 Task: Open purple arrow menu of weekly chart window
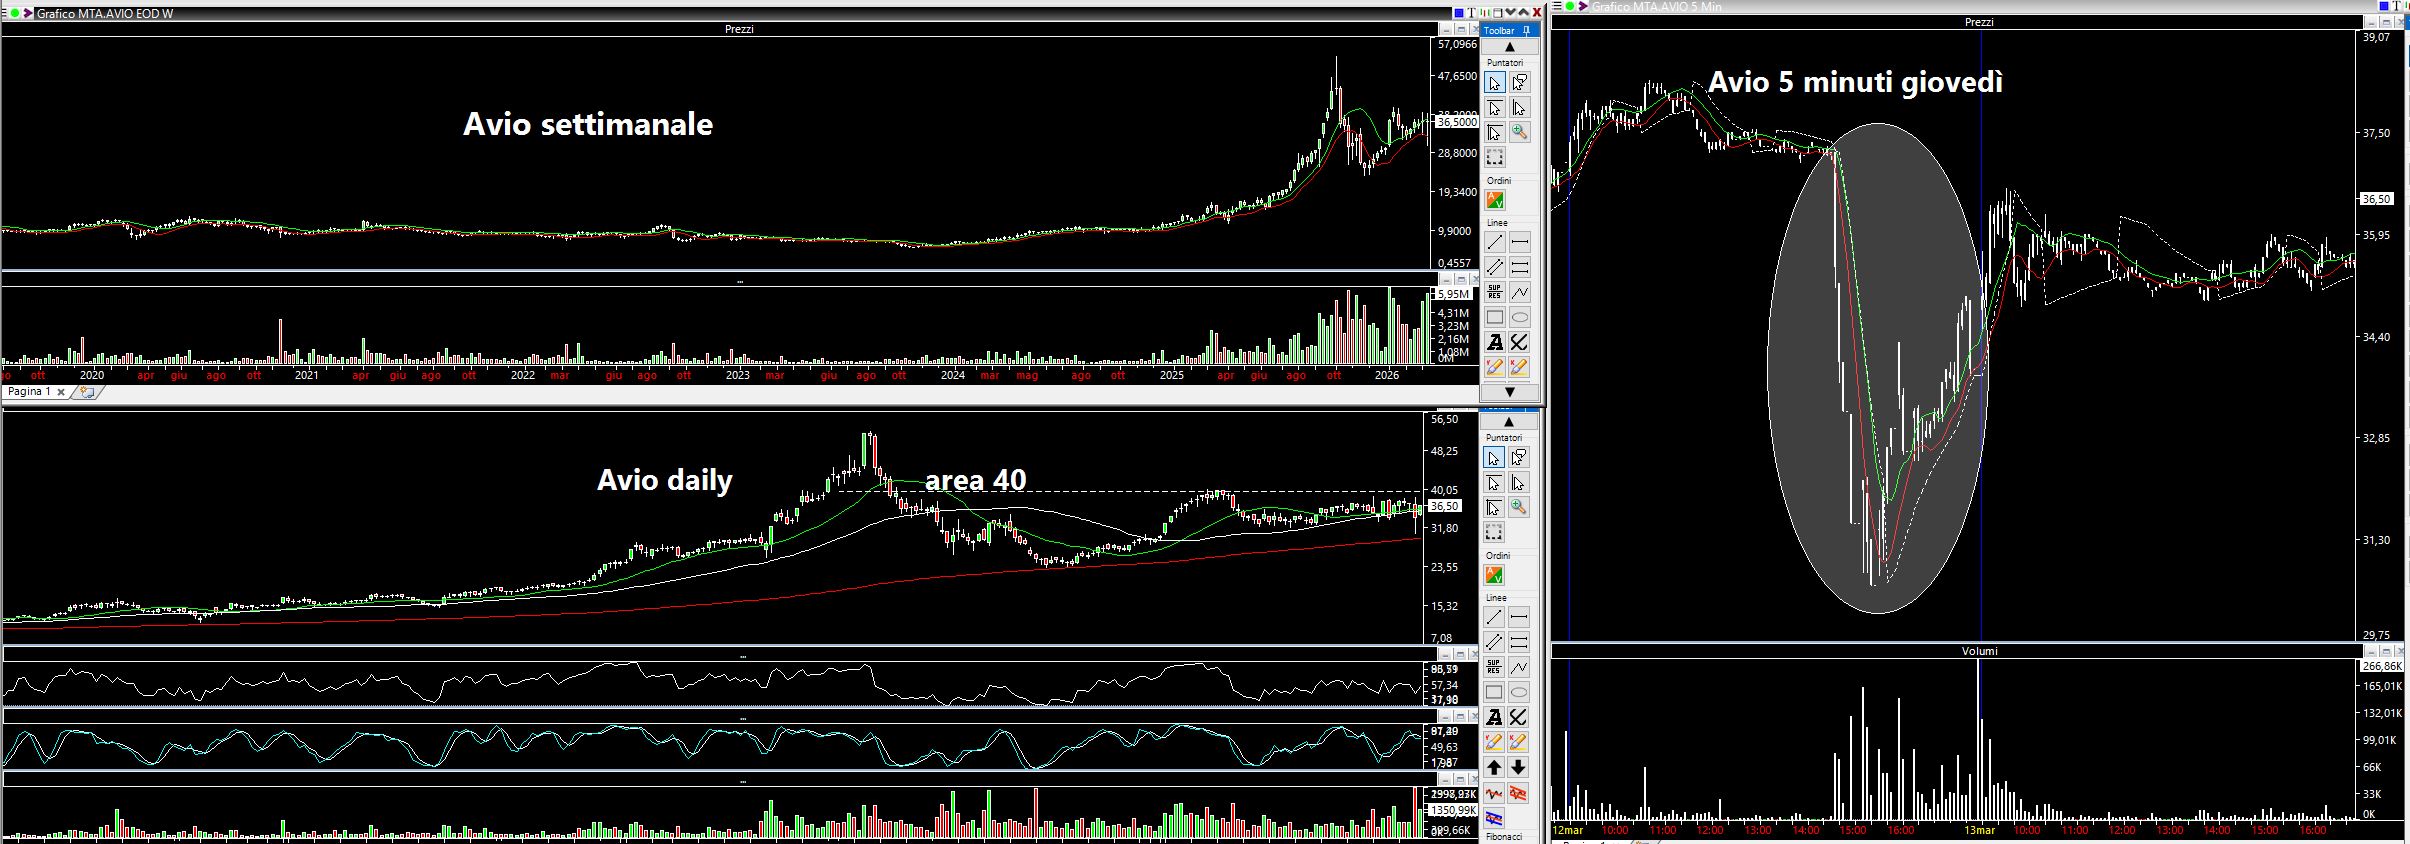pos(27,13)
